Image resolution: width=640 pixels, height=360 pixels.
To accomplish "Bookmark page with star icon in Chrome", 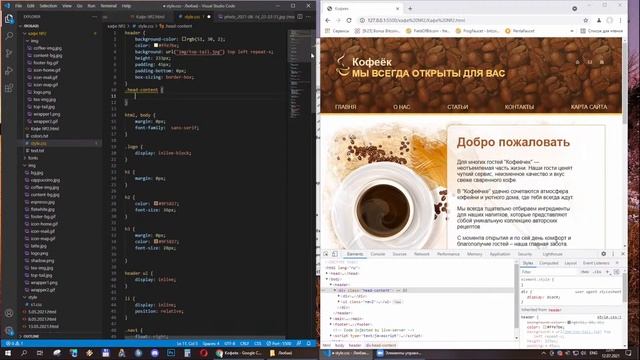I will pyautogui.click(x=586, y=20).
